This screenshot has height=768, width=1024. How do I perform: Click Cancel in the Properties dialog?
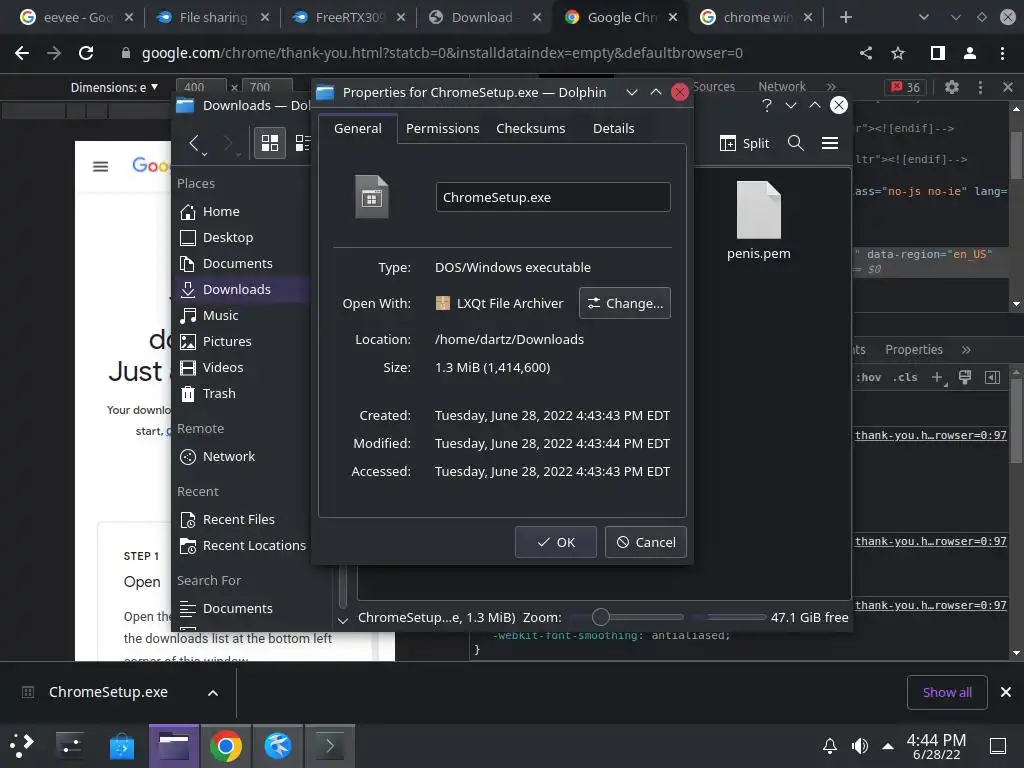(645, 542)
